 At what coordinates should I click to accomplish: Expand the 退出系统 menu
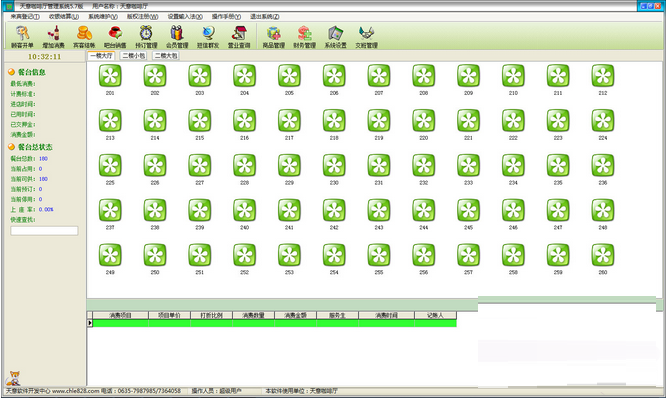pos(265,16)
